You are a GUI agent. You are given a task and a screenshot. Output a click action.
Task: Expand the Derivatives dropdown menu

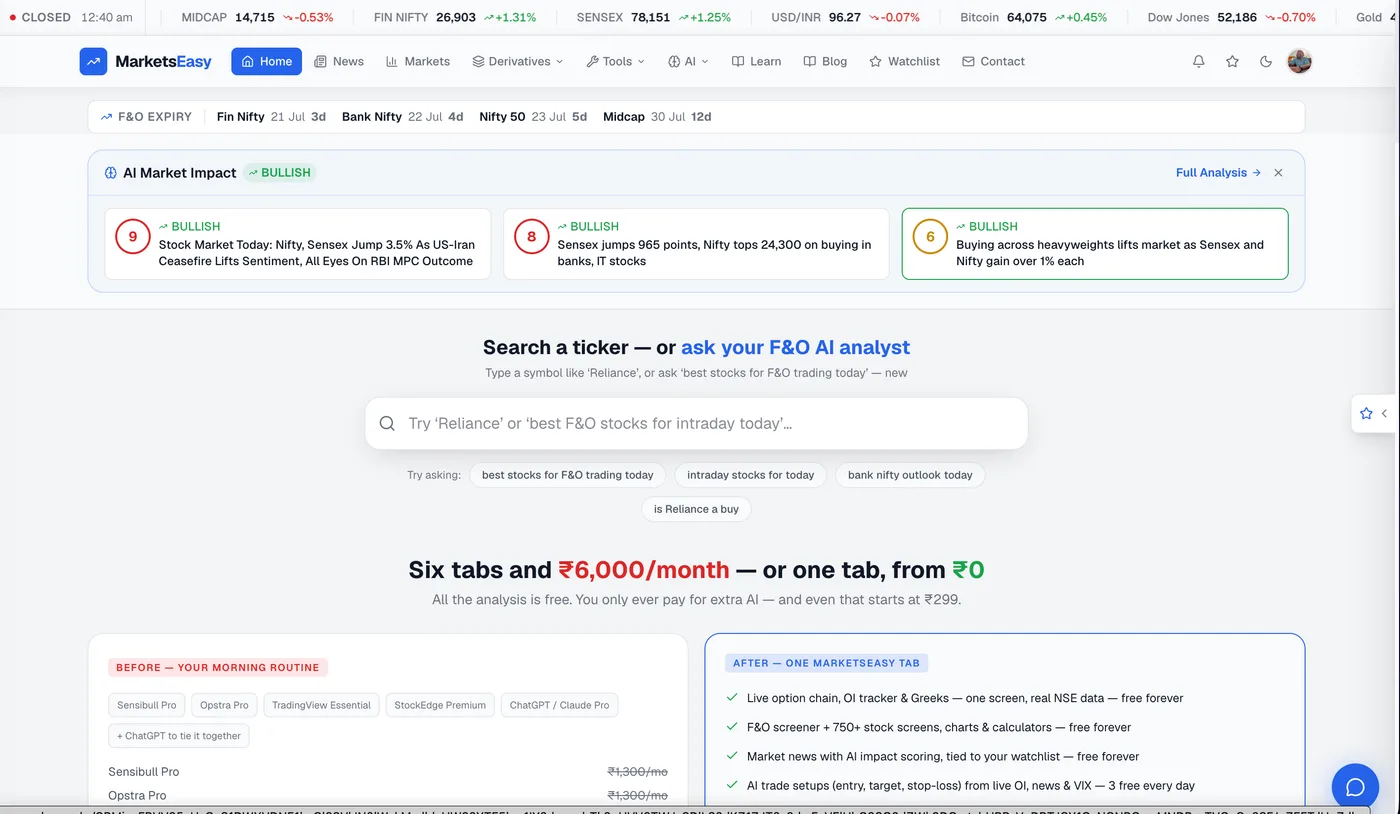pyautogui.click(x=518, y=61)
